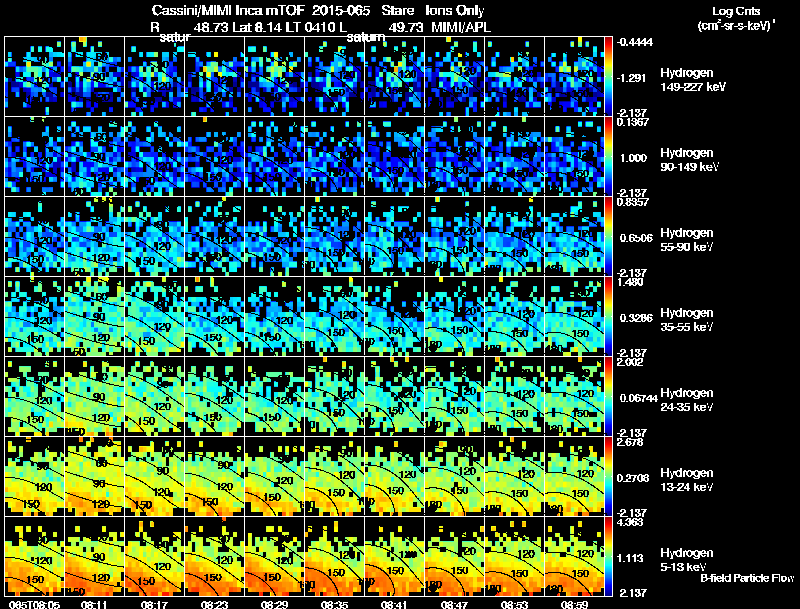
Task: Open the 5-13 keV panel above 08:23
Action: tap(214, 556)
